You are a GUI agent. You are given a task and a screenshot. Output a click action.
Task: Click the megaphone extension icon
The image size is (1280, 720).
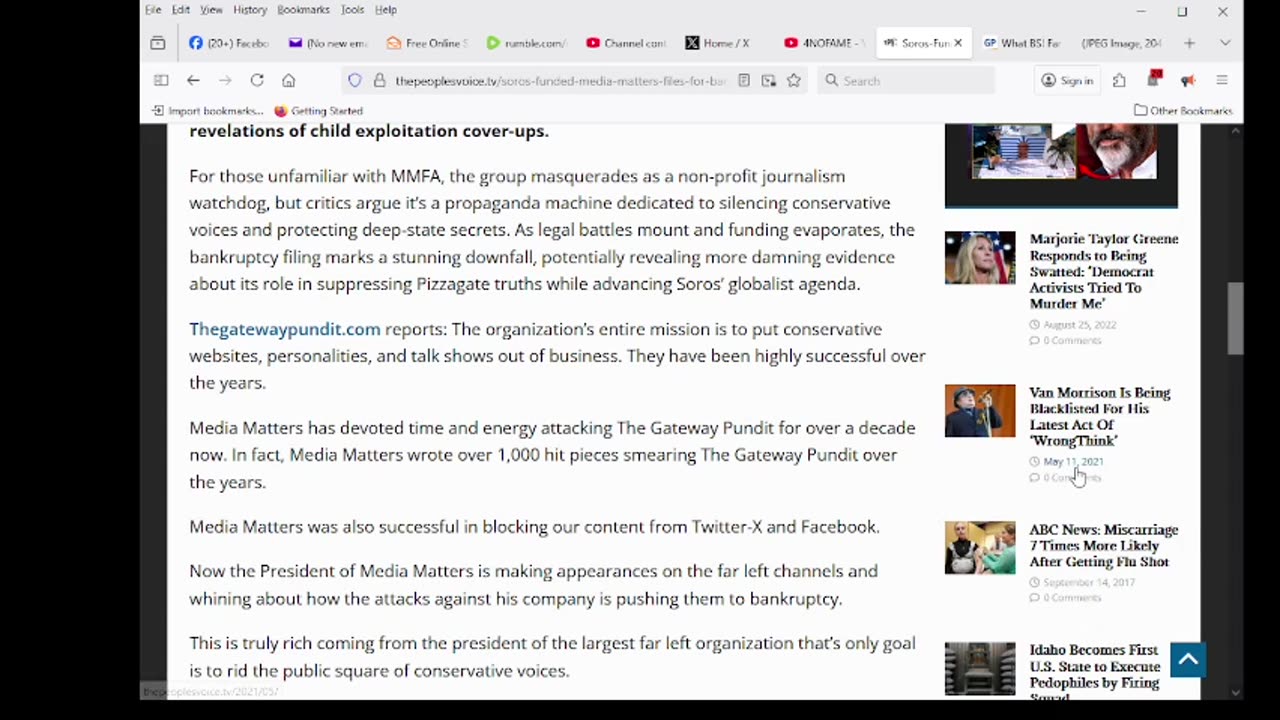(1188, 80)
